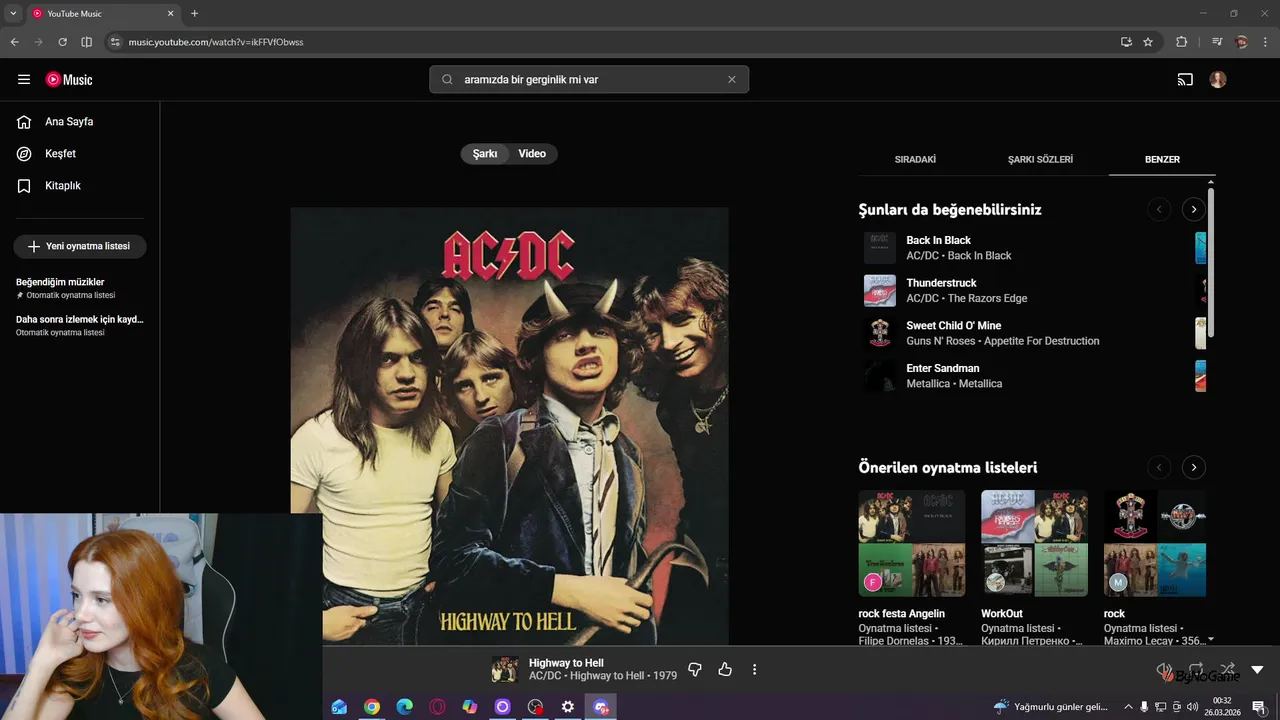This screenshot has width=1280, height=720.
Task: Show next Şunları da beğenebilirsiniz items
Action: pyautogui.click(x=1193, y=209)
